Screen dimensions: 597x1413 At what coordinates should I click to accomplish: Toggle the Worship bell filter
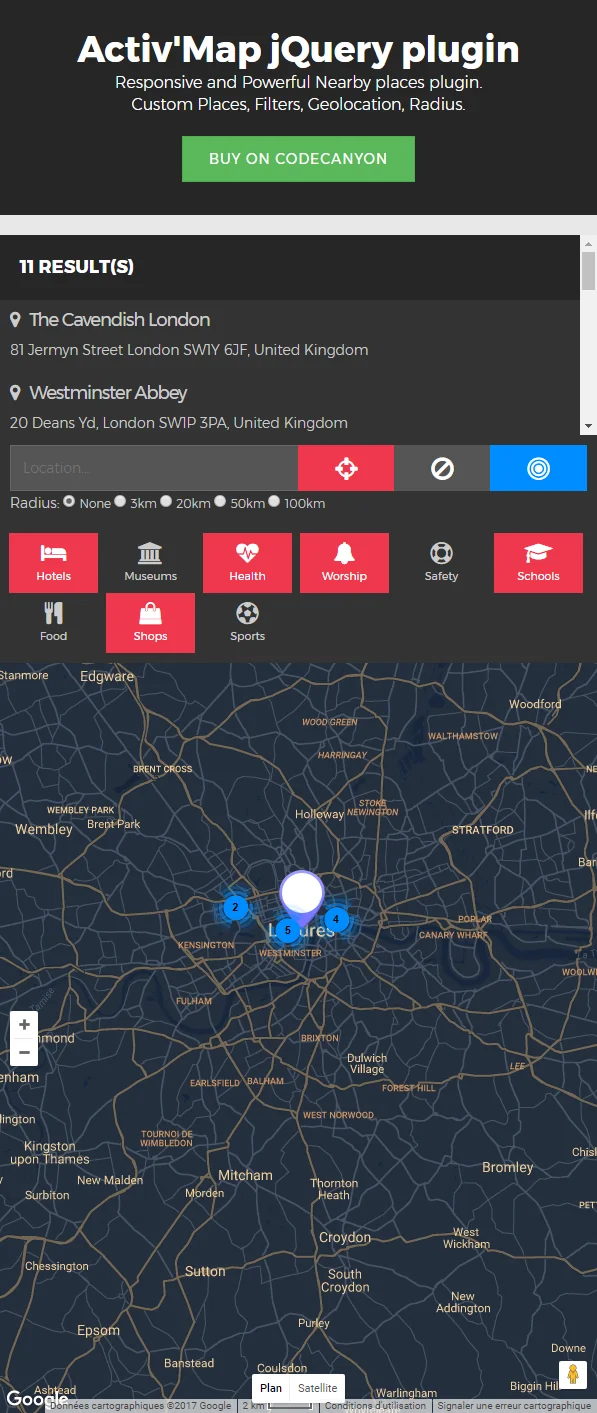pyautogui.click(x=344, y=563)
